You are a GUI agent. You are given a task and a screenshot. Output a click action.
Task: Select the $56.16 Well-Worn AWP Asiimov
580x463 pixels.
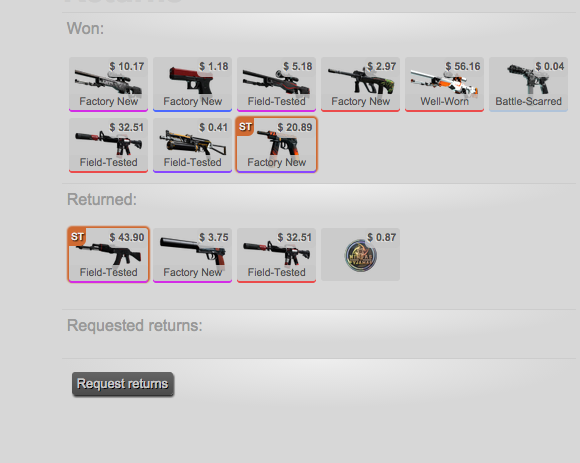pyautogui.click(x=444, y=84)
